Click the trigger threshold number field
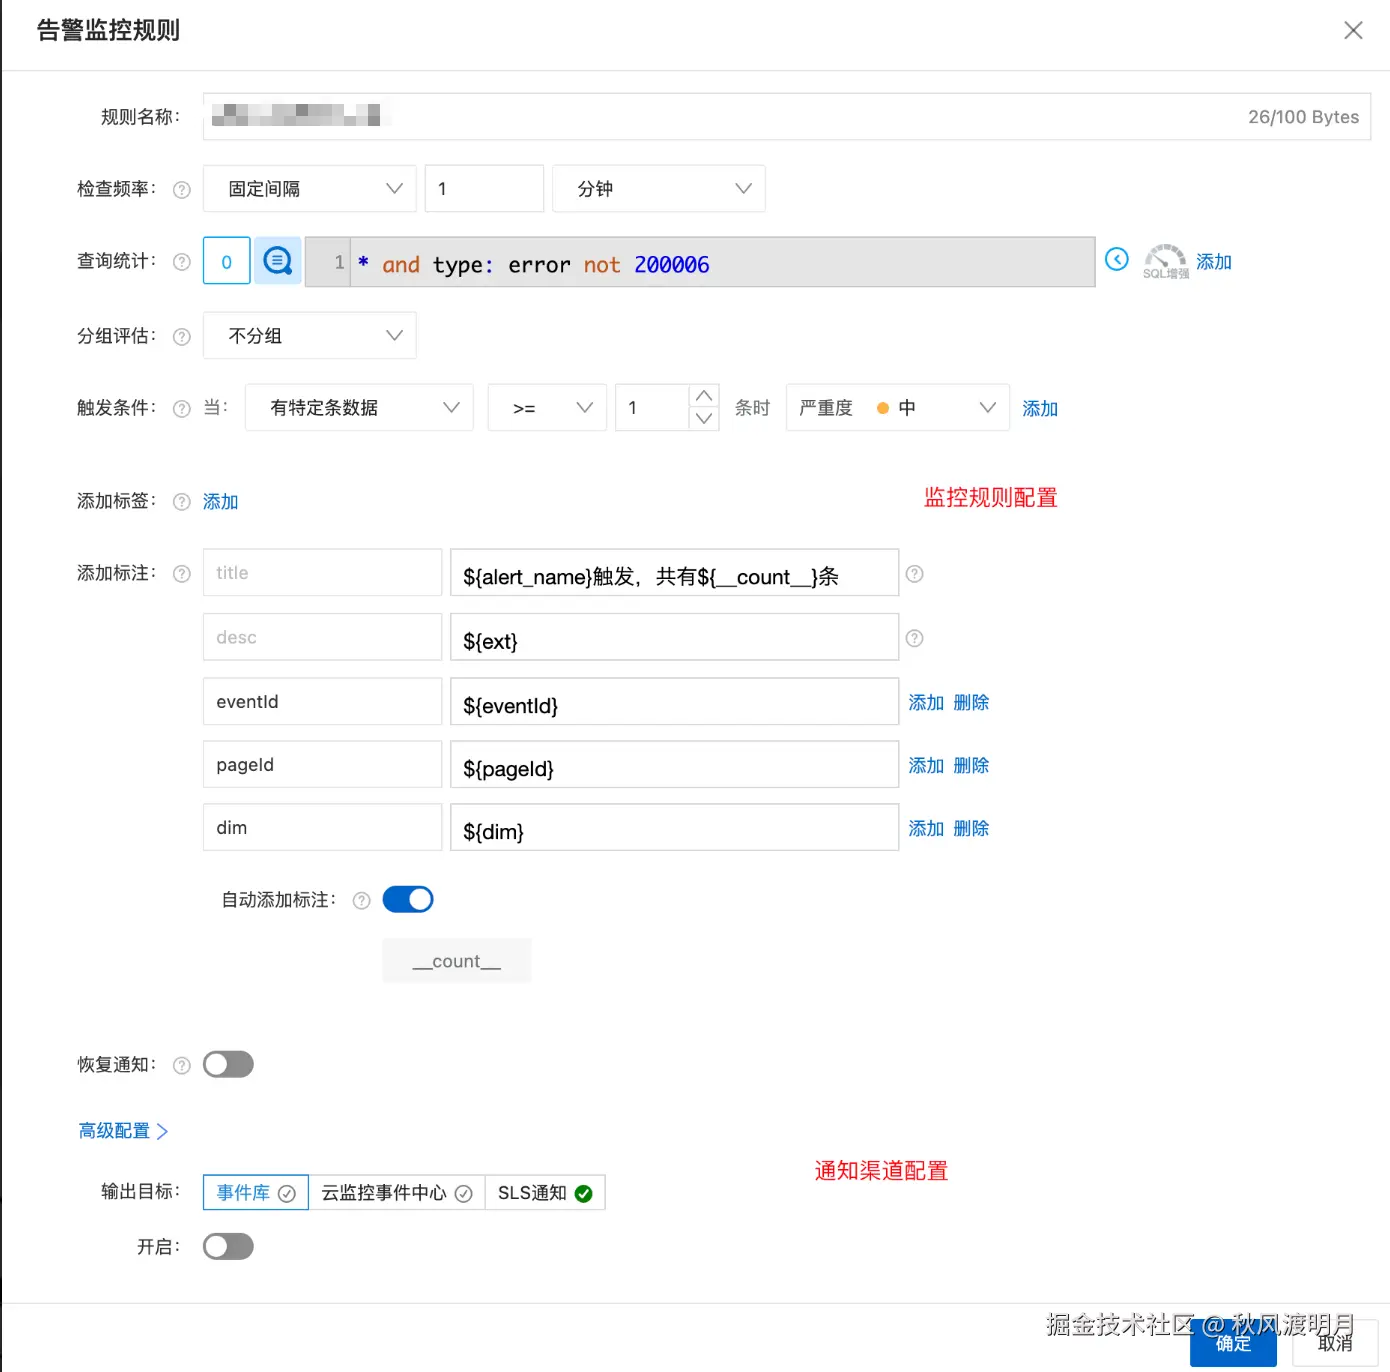The image size is (1390, 1372). click(x=653, y=407)
